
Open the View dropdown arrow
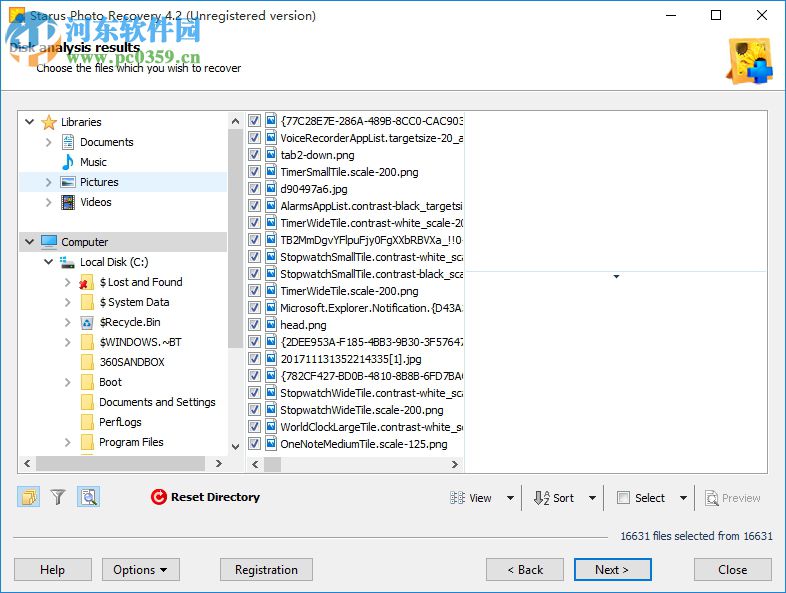pos(510,498)
